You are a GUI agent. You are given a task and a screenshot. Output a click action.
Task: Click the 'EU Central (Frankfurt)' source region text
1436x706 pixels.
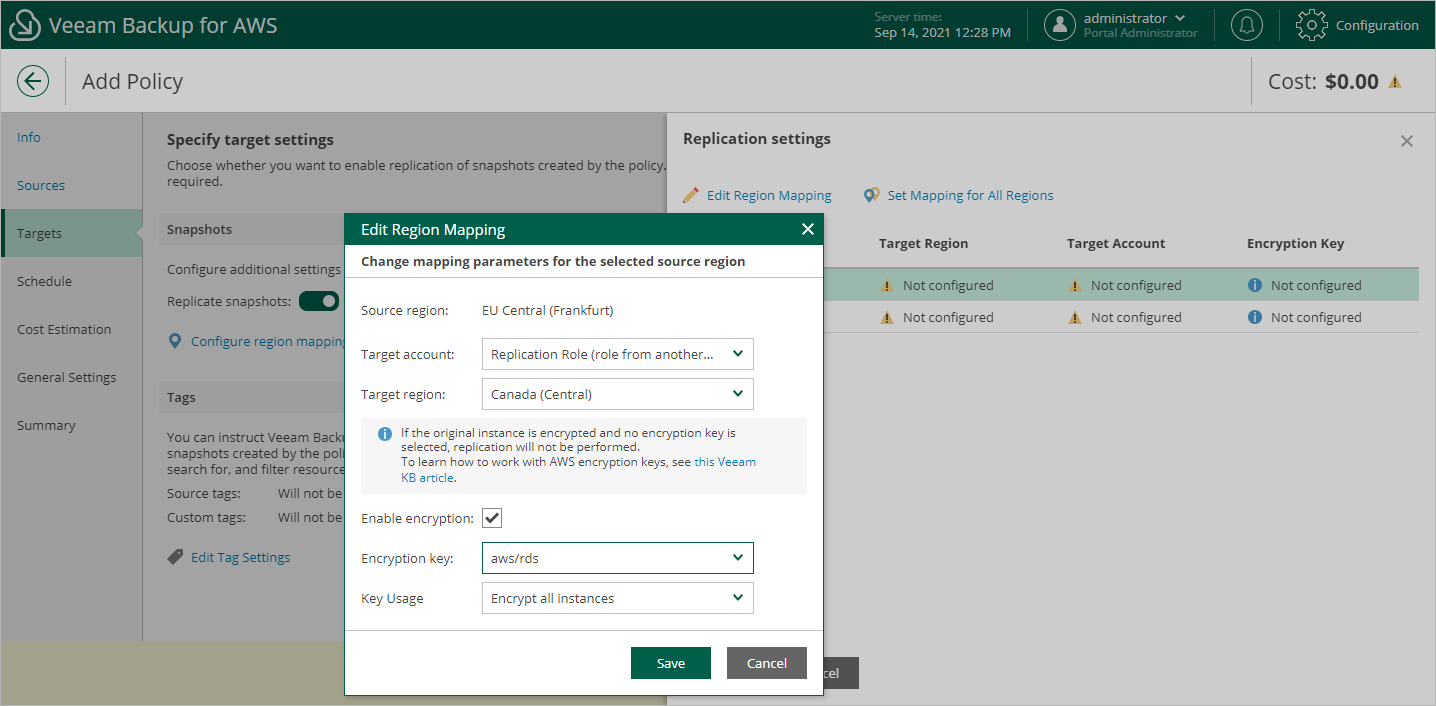click(548, 310)
